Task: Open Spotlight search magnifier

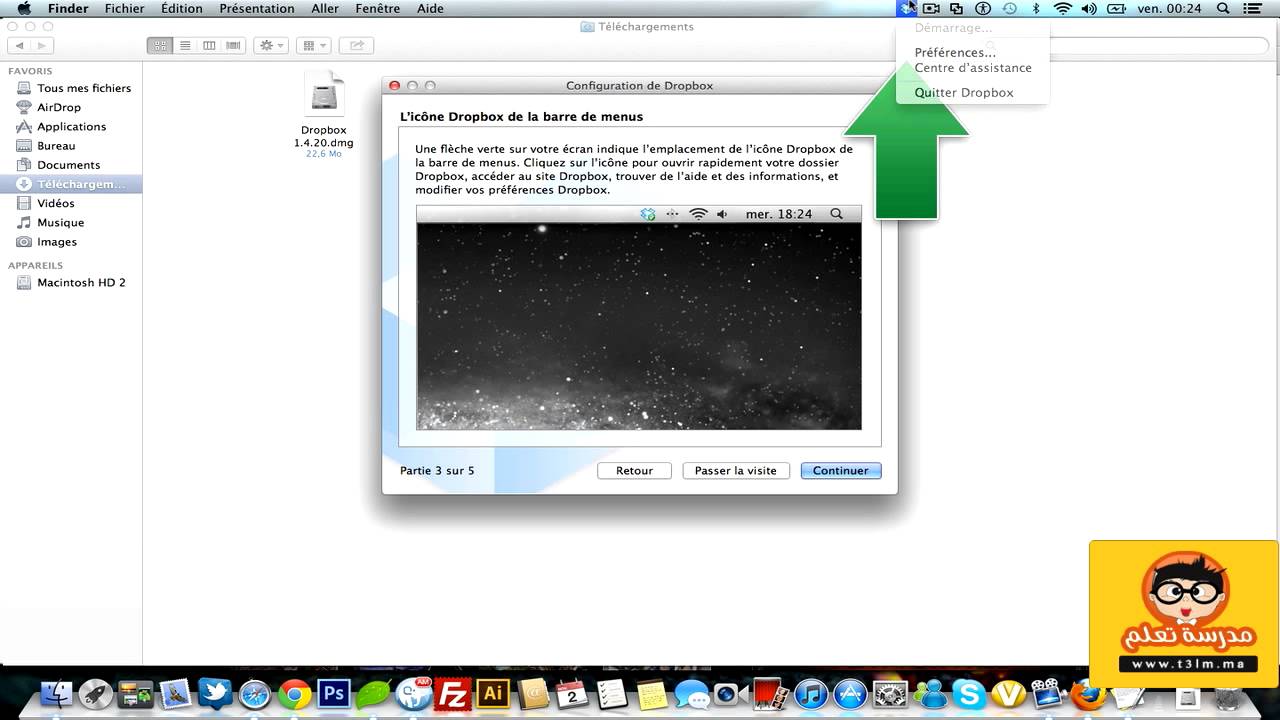Action: pos(1223,8)
